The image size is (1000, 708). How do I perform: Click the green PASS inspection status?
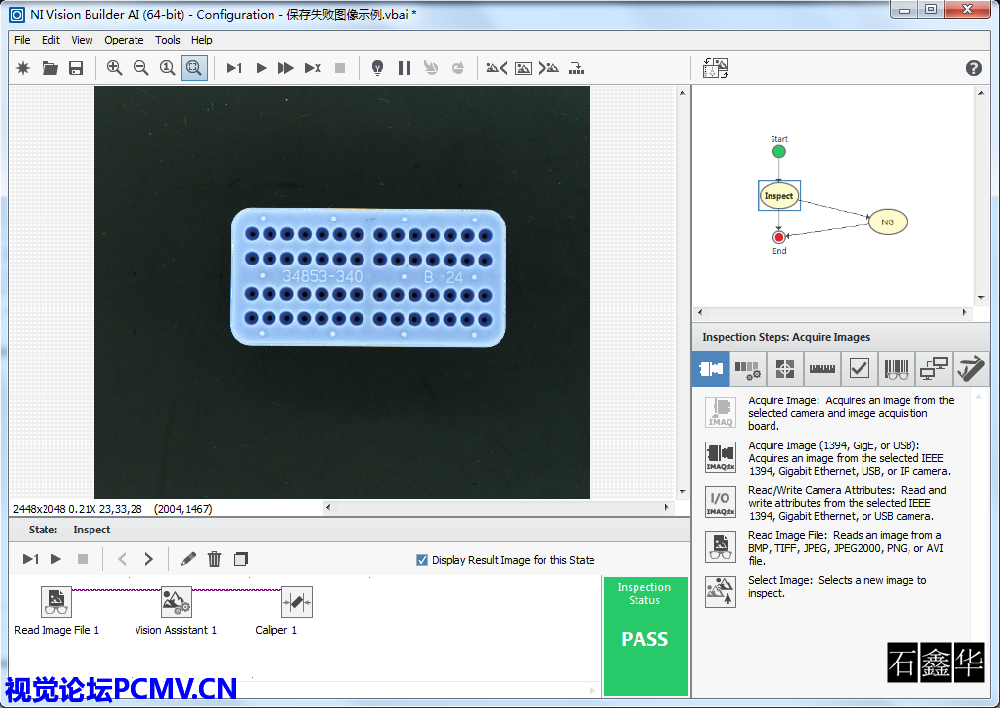pos(645,636)
